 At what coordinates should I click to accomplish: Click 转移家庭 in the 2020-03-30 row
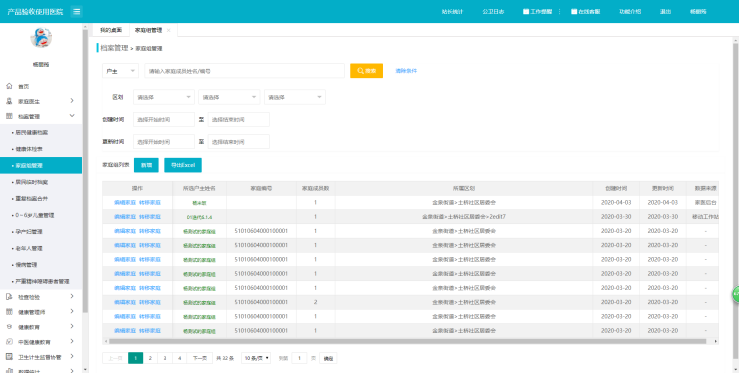click(150, 217)
